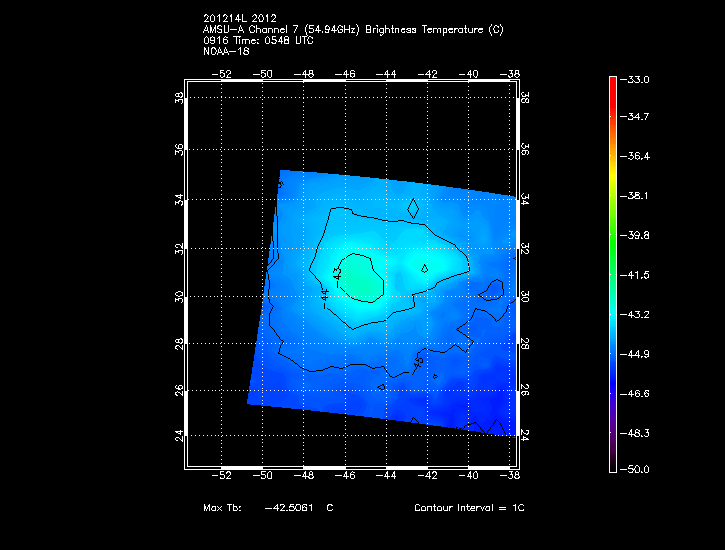
Task: Click the 43 contour label
Action: (x=337, y=272)
